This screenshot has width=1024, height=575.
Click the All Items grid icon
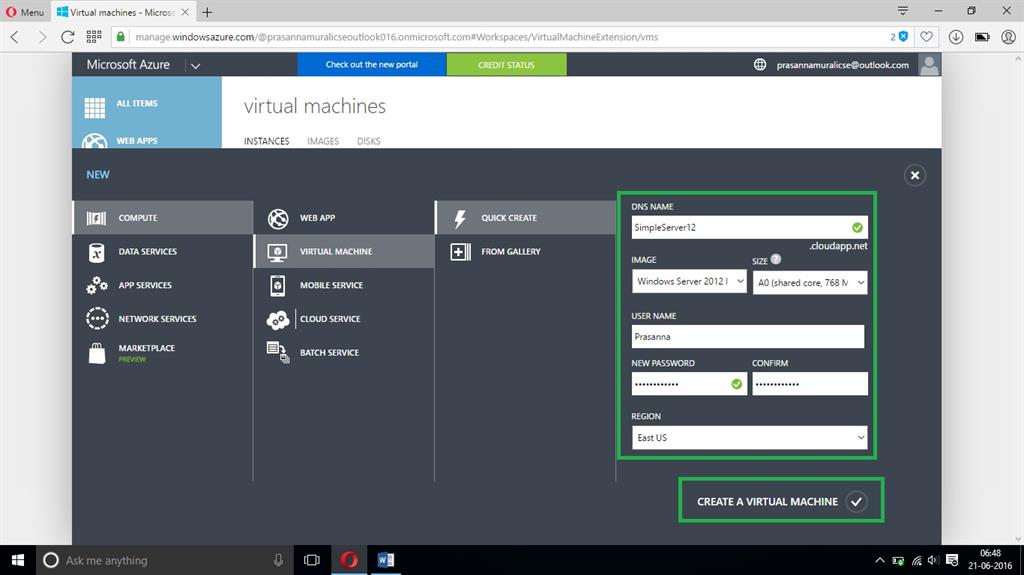click(95, 107)
